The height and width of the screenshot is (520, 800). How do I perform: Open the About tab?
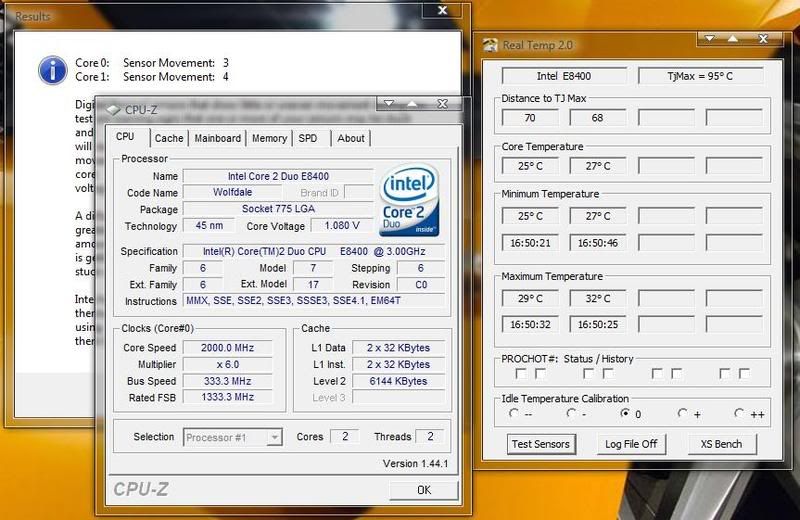[x=351, y=138]
